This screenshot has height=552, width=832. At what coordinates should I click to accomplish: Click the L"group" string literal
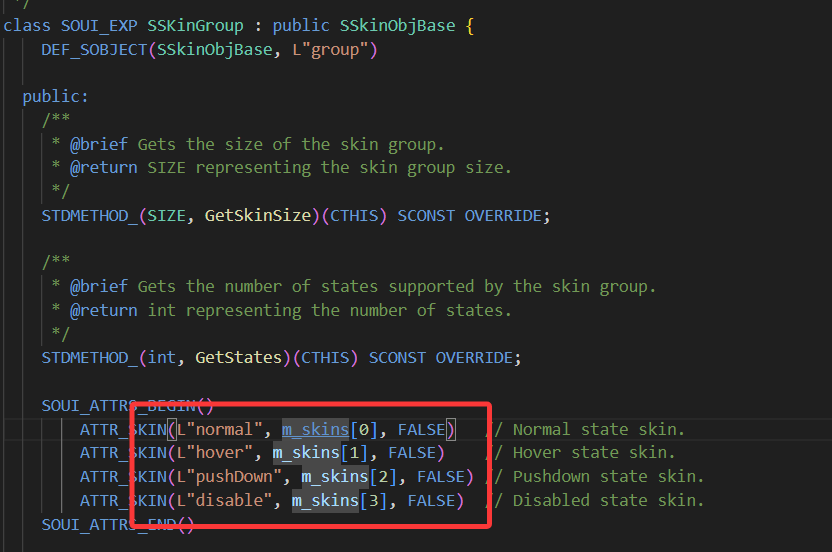pos(333,49)
